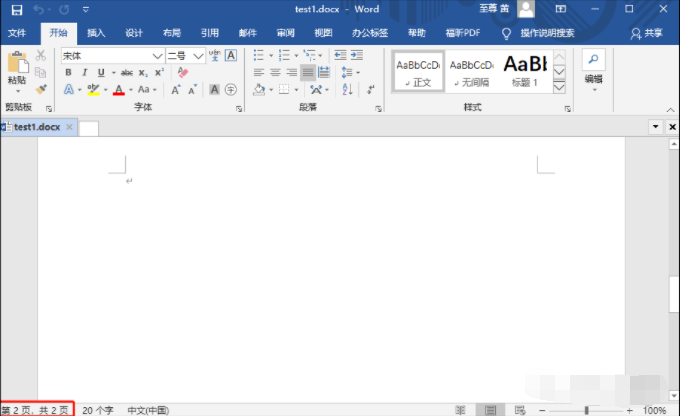
Task: Toggle Bold formatting
Action: coord(68,72)
